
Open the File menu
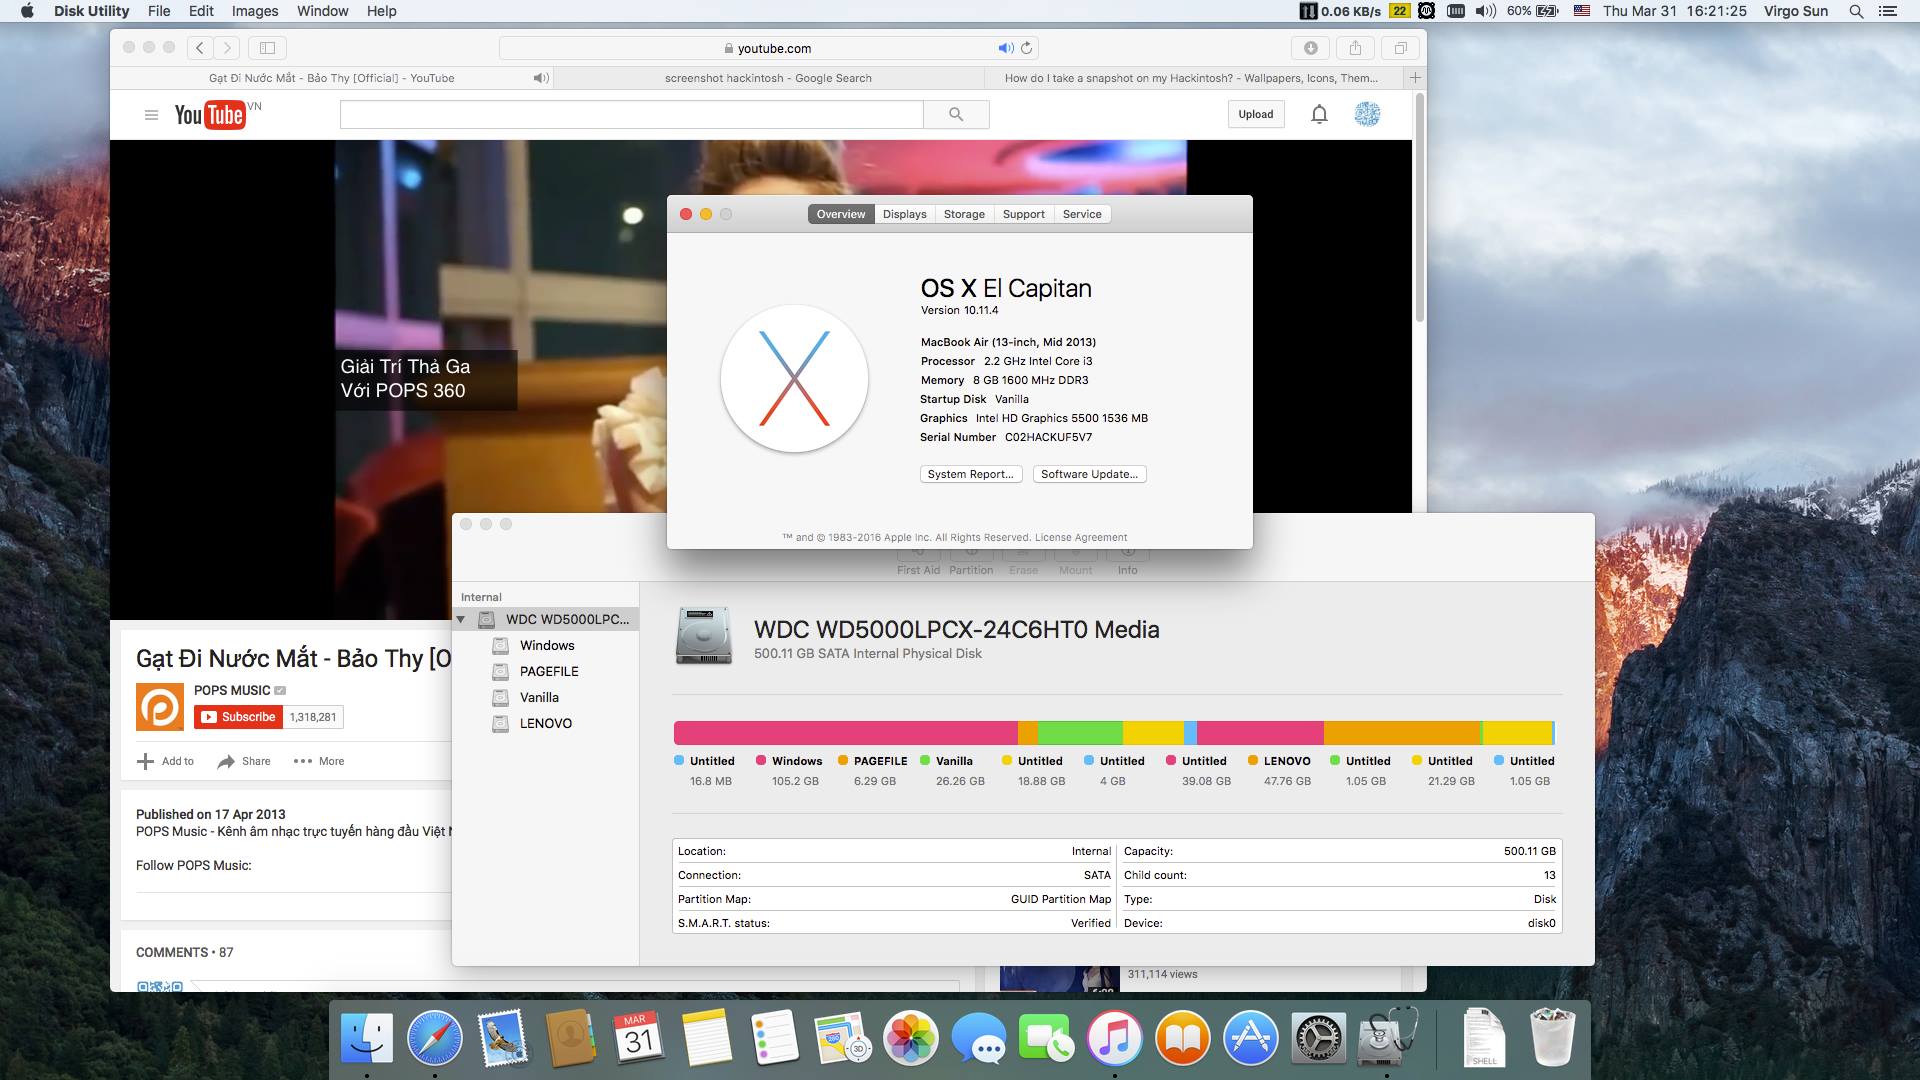pos(159,11)
